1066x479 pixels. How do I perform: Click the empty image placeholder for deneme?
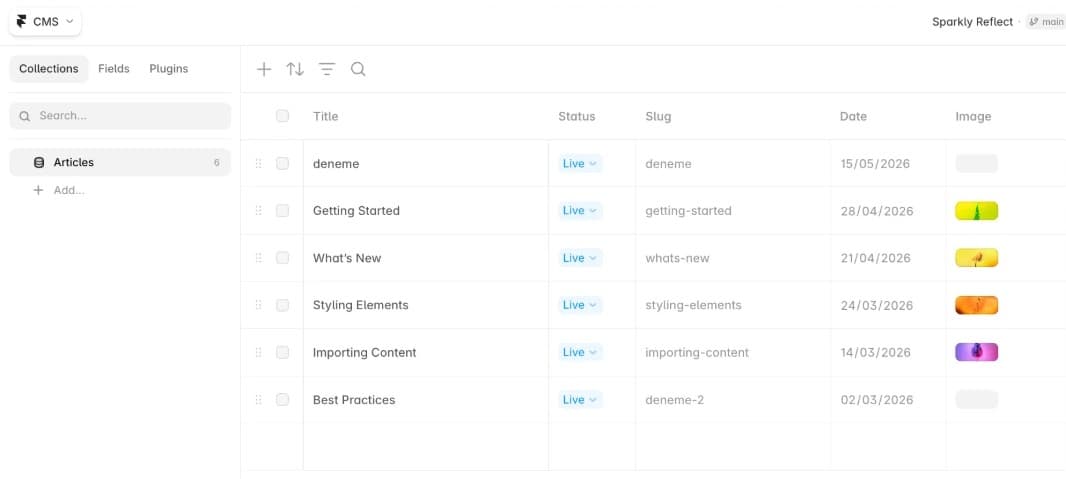point(976,164)
